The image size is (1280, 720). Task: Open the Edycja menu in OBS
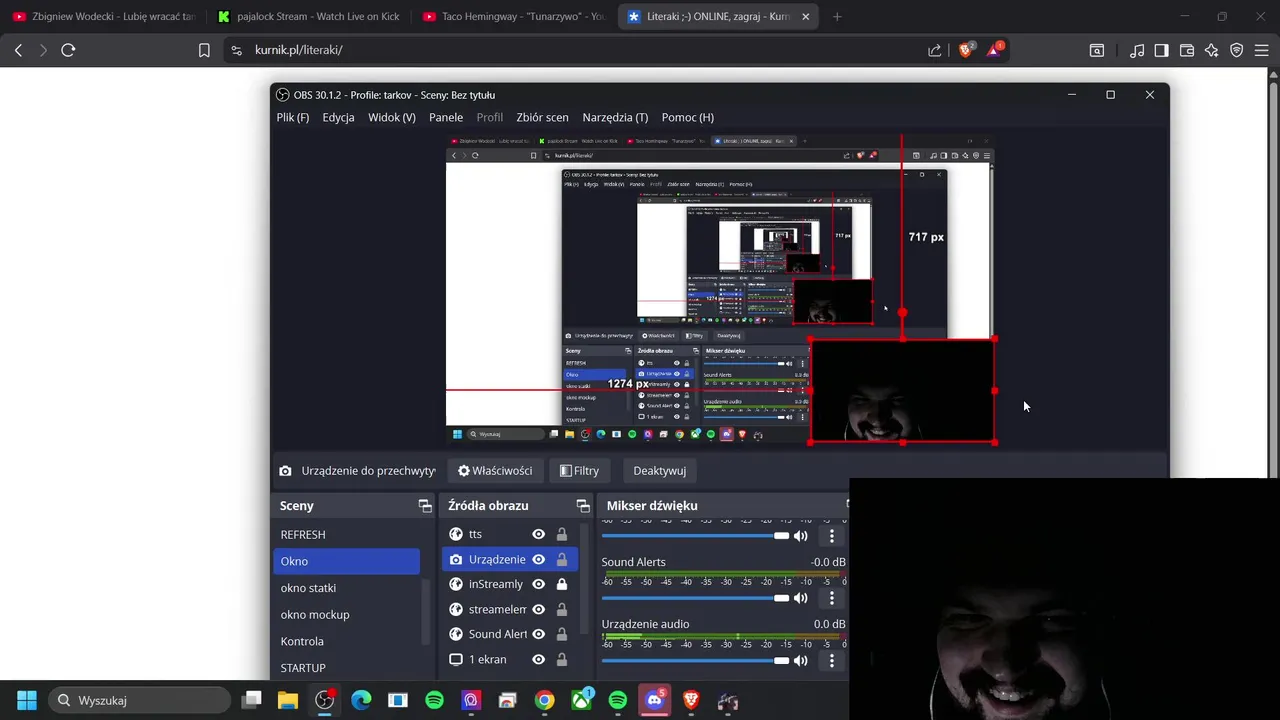click(x=338, y=117)
